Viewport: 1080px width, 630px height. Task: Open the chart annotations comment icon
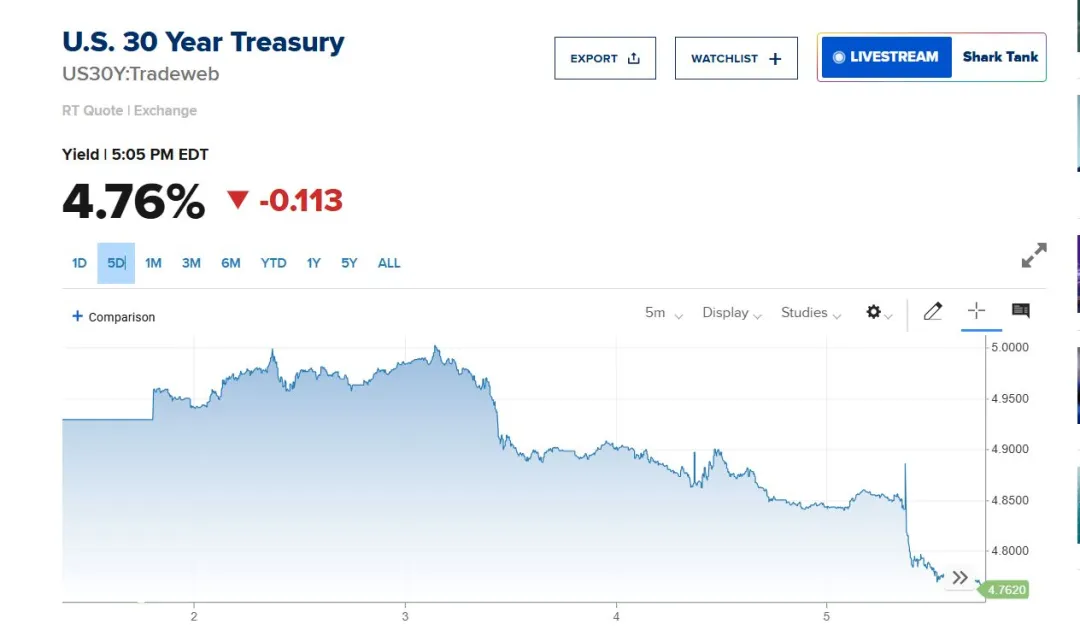[1020, 311]
